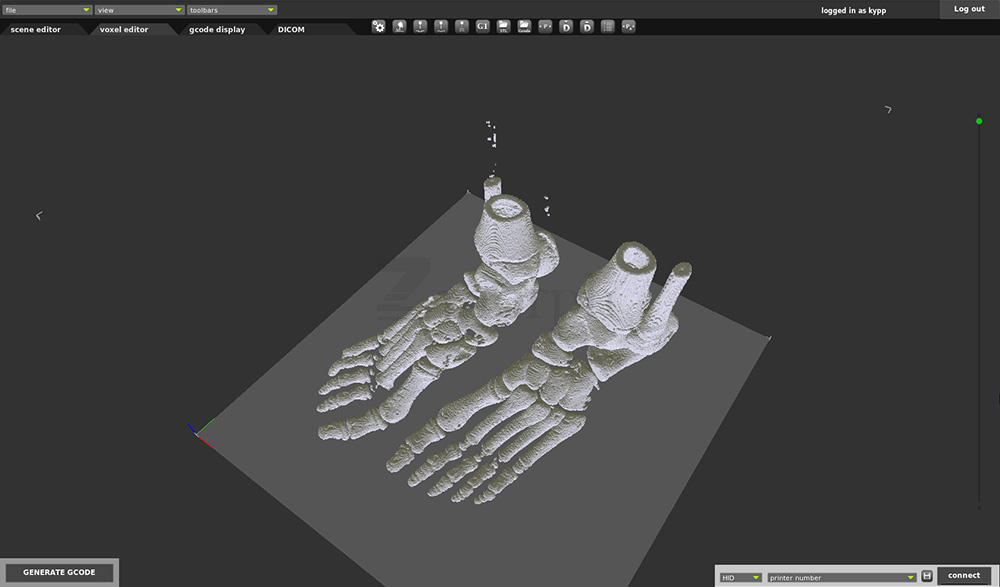Click the save disk icon beside printer number
The image size is (1000, 587).
pyautogui.click(x=927, y=576)
